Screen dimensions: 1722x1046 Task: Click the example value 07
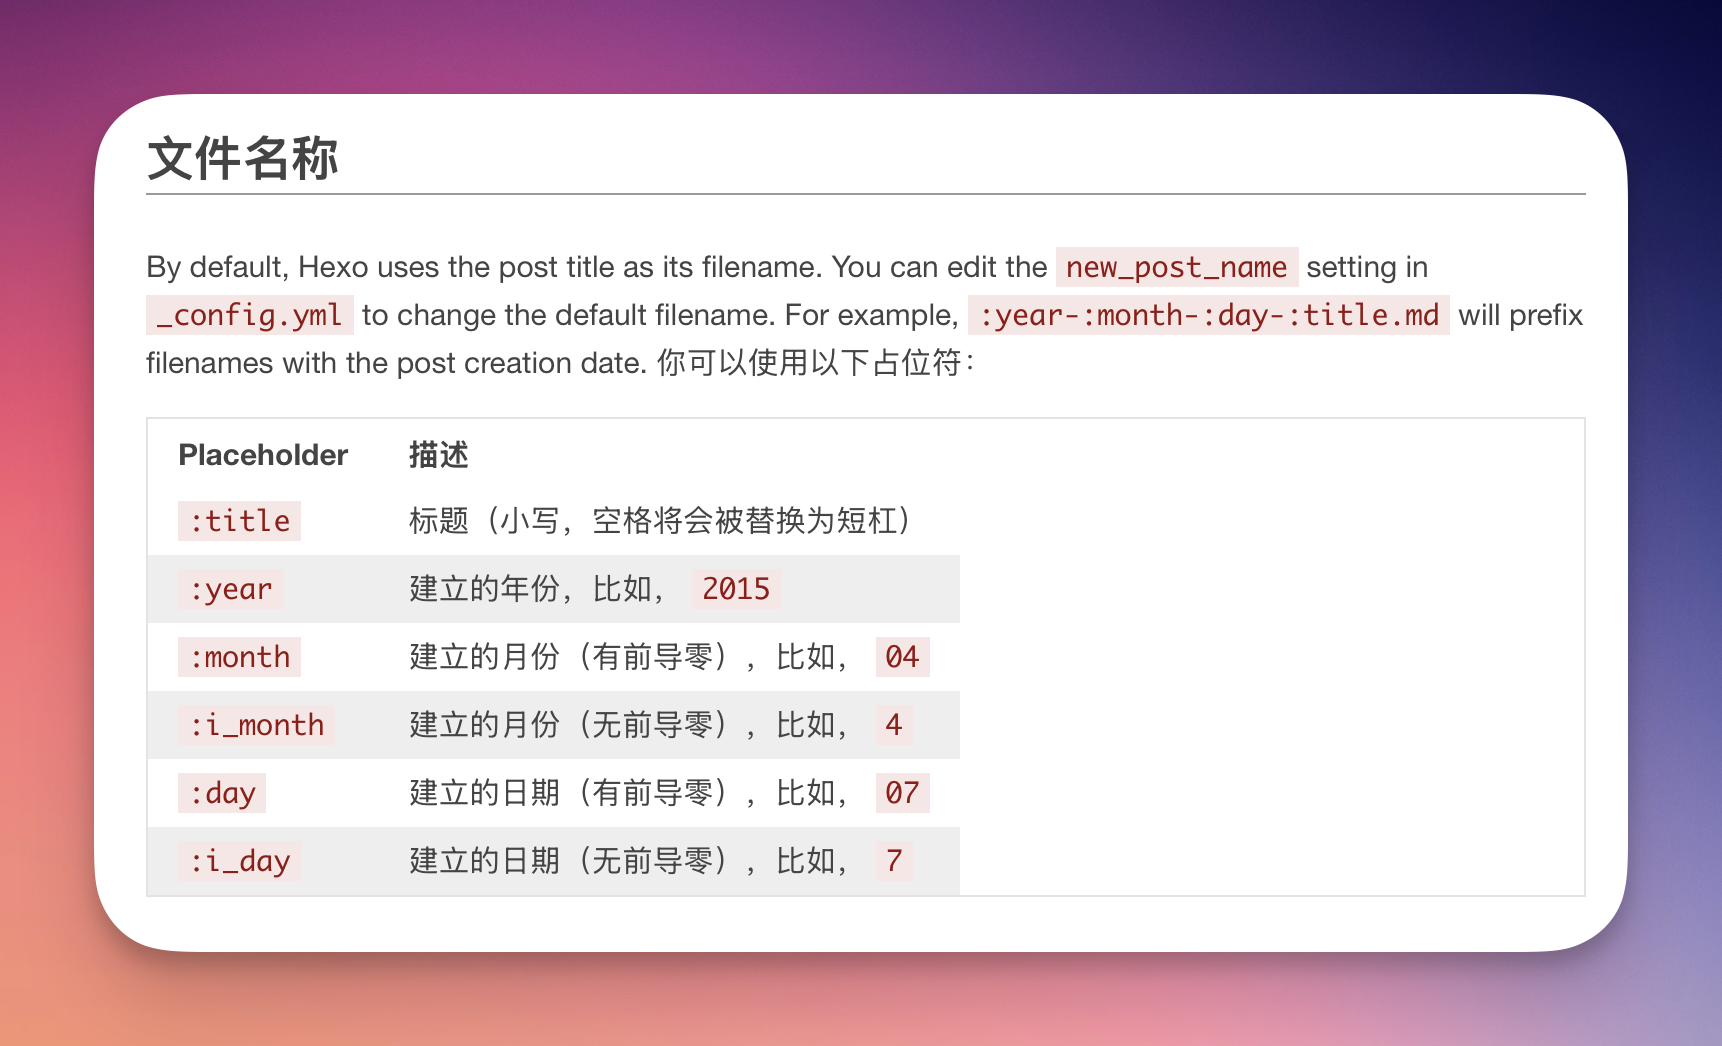pyautogui.click(x=902, y=793)
